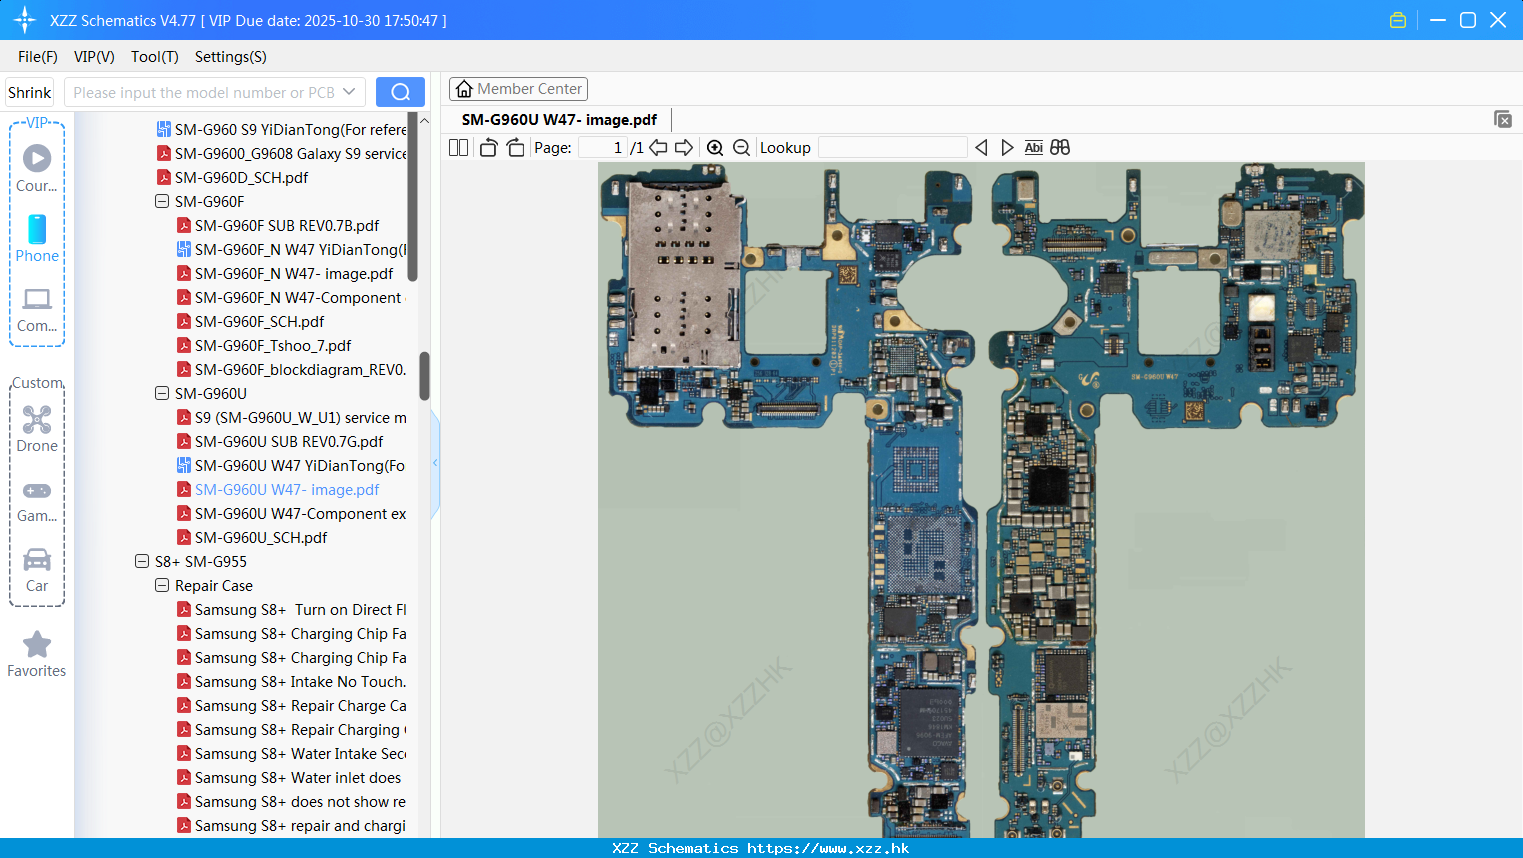Open the model number dropdown arrow
This screenshot has width=1523, height=858.
349,92
